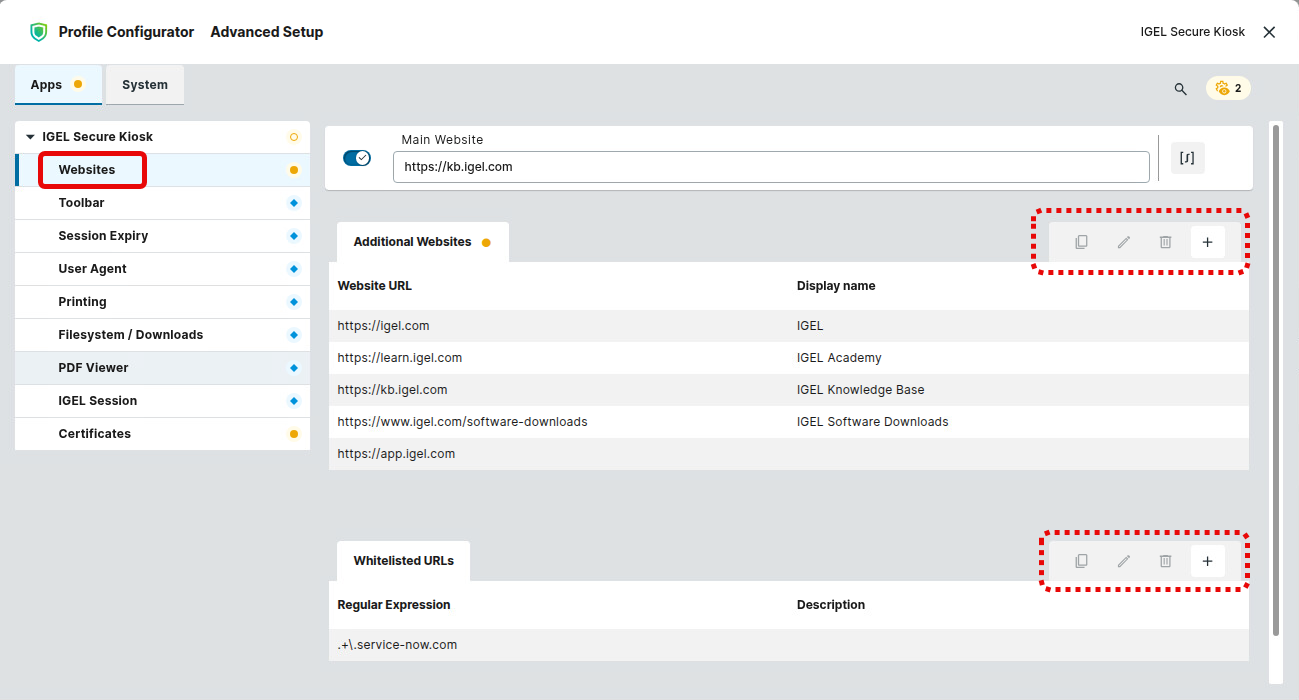Open the Certificates section
Viewport: 1299px width, 700px height.
click(94, 434)
